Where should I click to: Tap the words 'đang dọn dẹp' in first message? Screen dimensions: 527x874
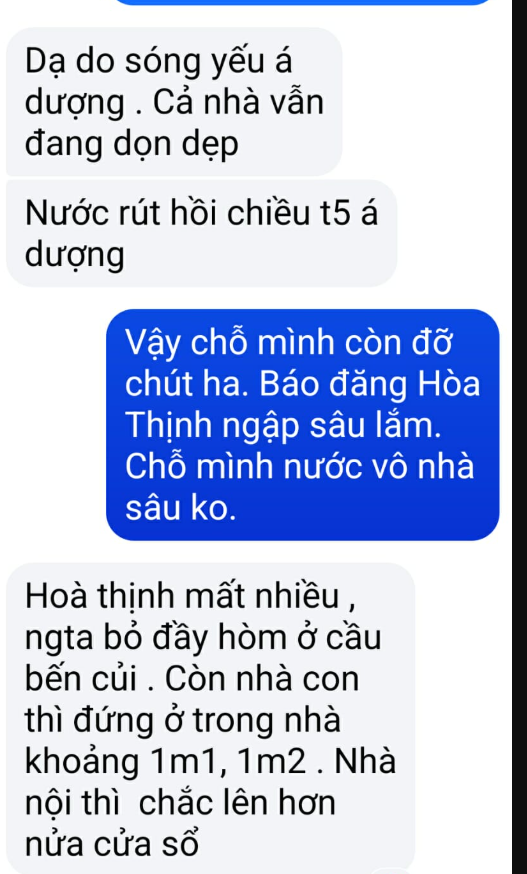coord(132,145)
